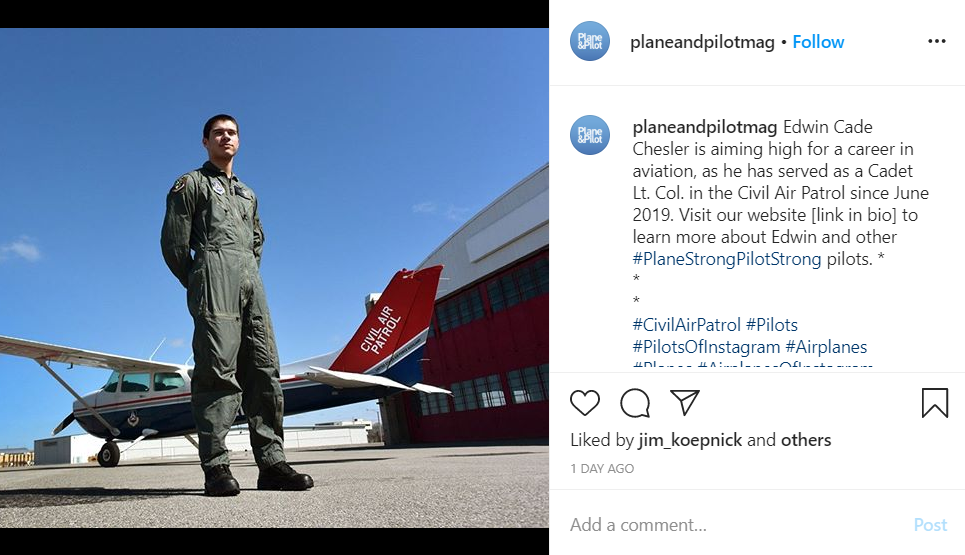Open the three-dot more options menu
965x555 pixels.
937,41
